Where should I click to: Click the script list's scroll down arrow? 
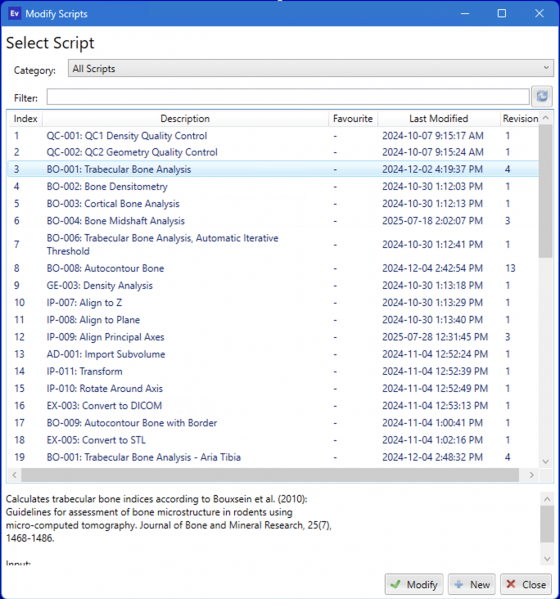pos(545,461)
